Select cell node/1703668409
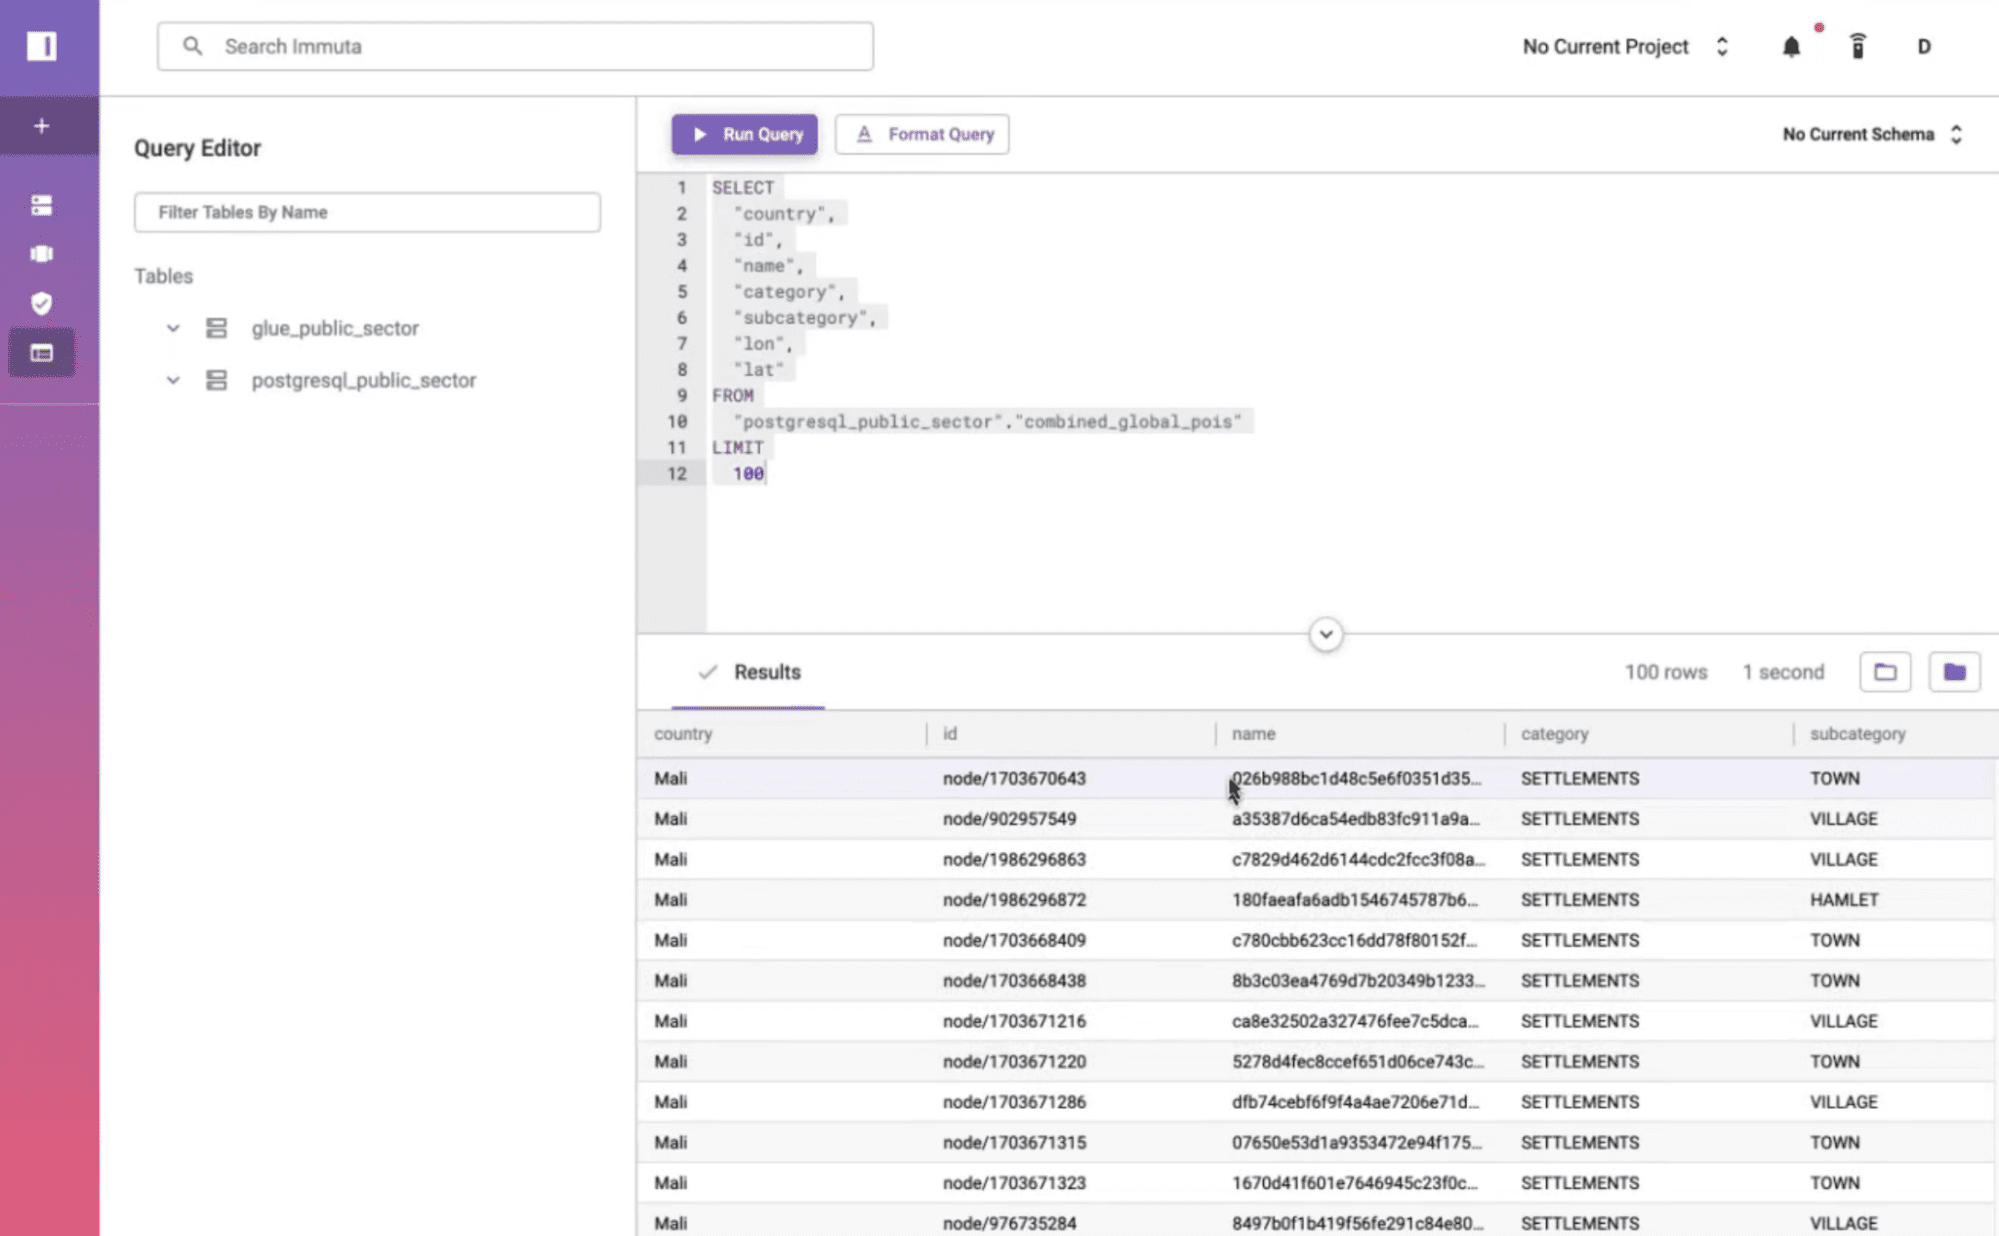Image resolution: width=1999 pixels, height=1236 pixels. 1014,940
